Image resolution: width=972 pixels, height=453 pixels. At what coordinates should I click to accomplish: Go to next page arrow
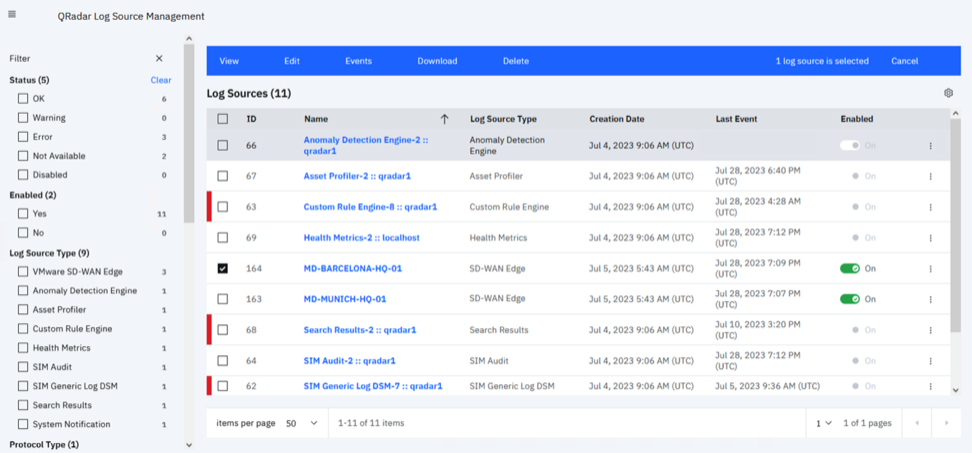tap(946, 423)
